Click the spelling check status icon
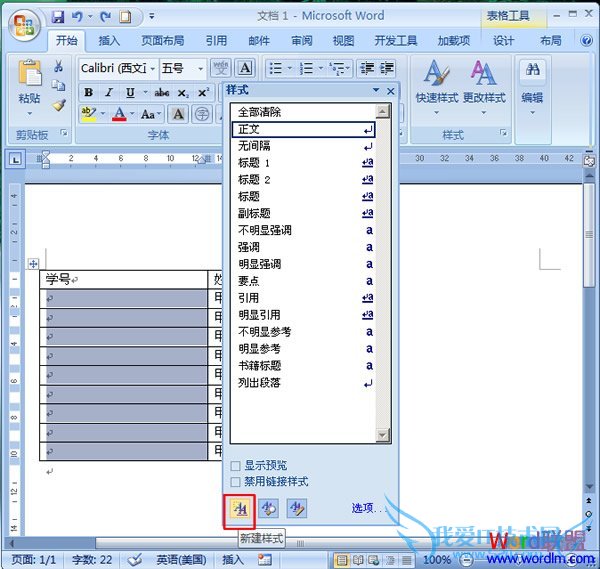Screen dimensions: 600x569 135,560
